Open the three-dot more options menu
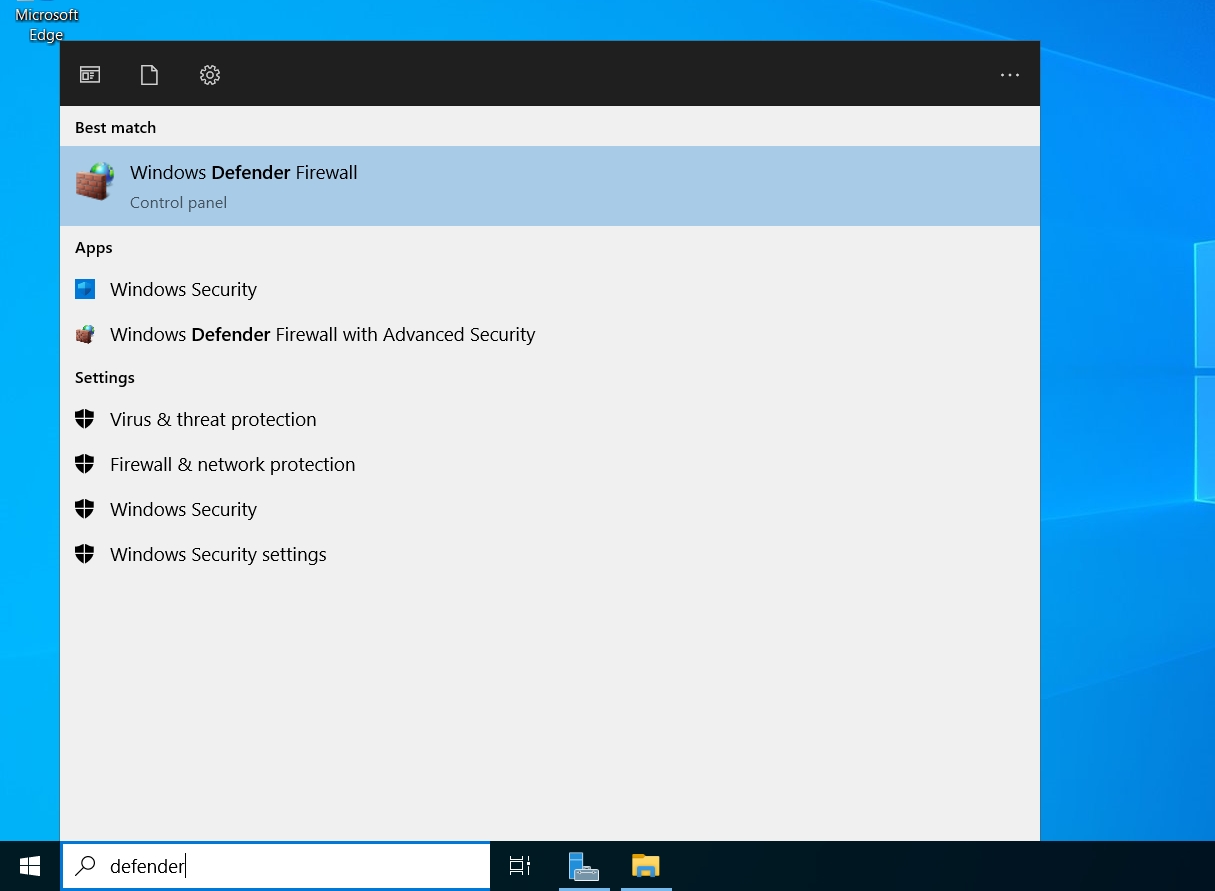1215x891 pixels. click(1009, 75)
